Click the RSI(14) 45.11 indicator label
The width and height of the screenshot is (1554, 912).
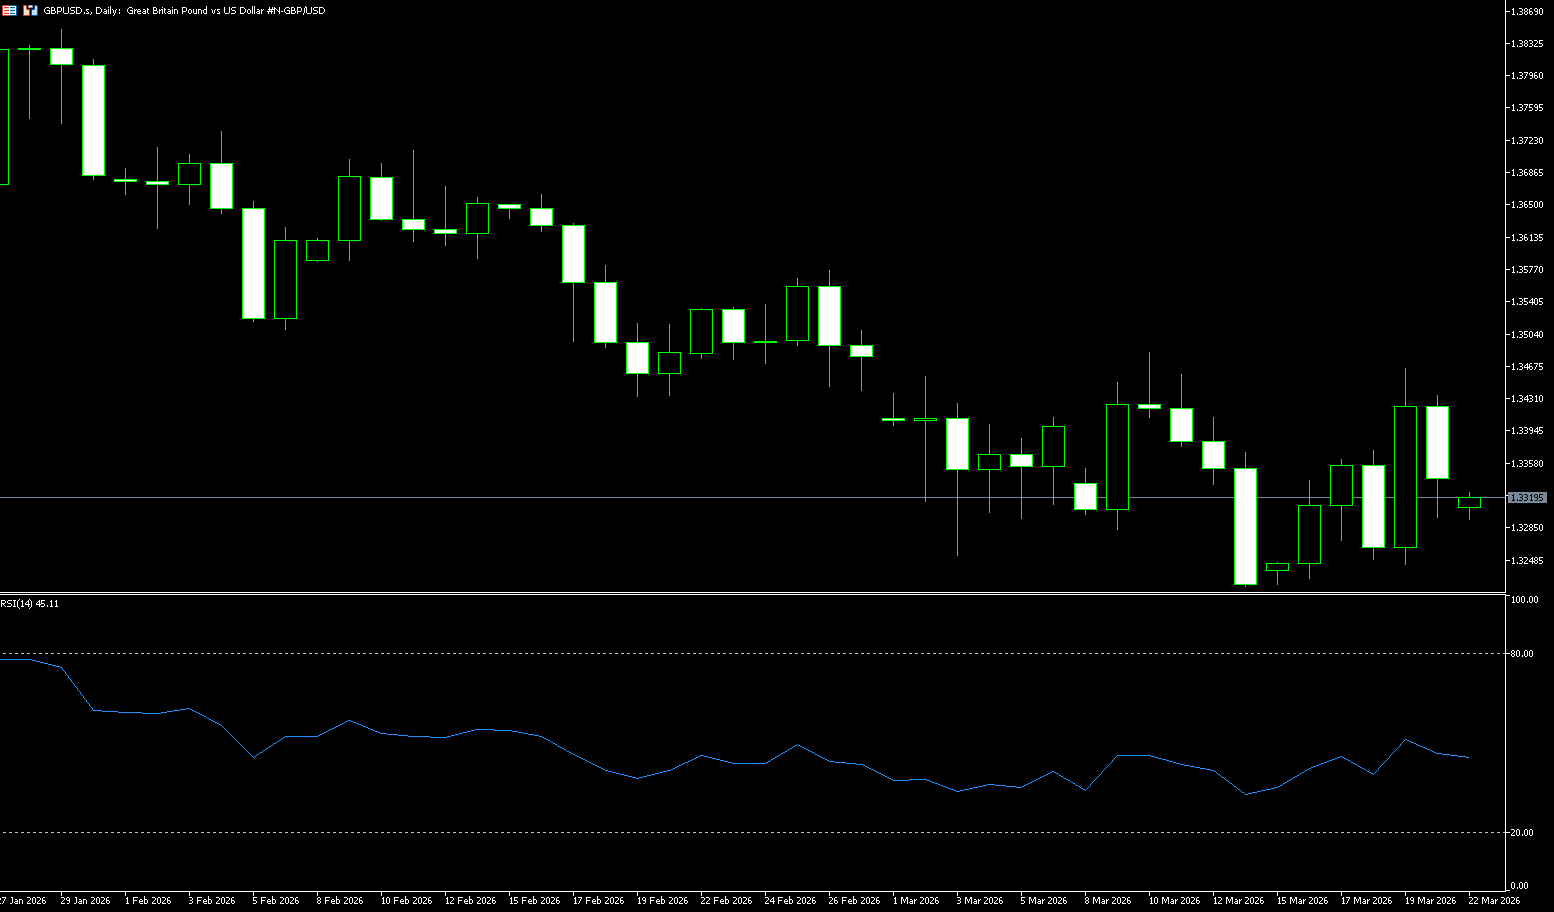click(x=30, y=604)
